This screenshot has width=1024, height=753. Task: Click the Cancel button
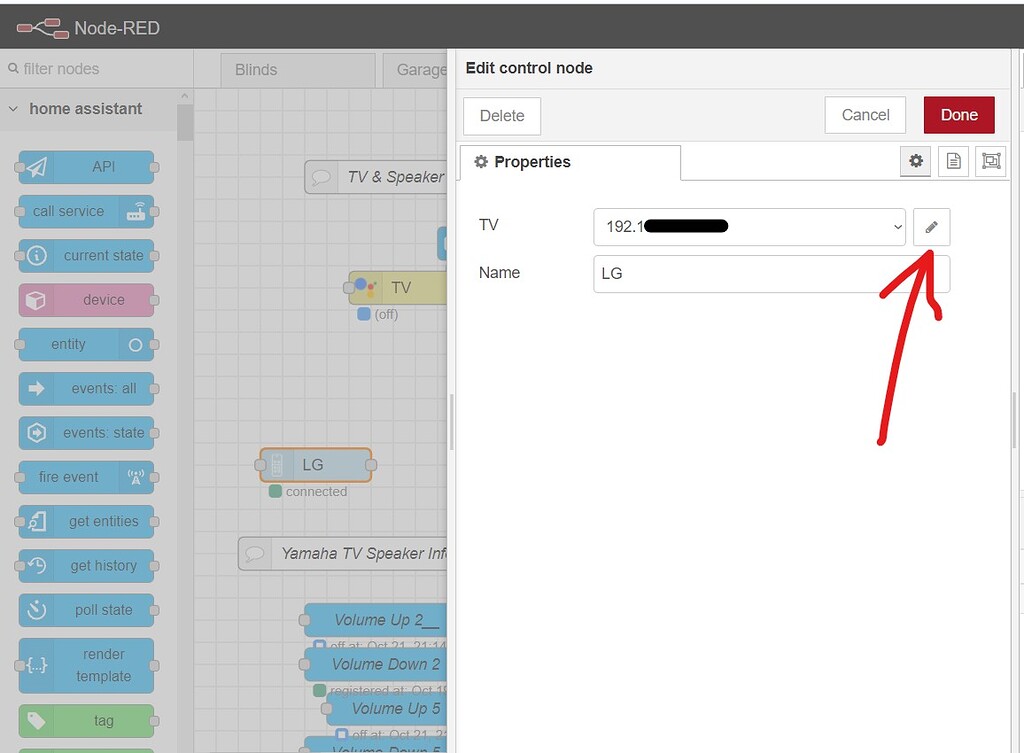865,115
